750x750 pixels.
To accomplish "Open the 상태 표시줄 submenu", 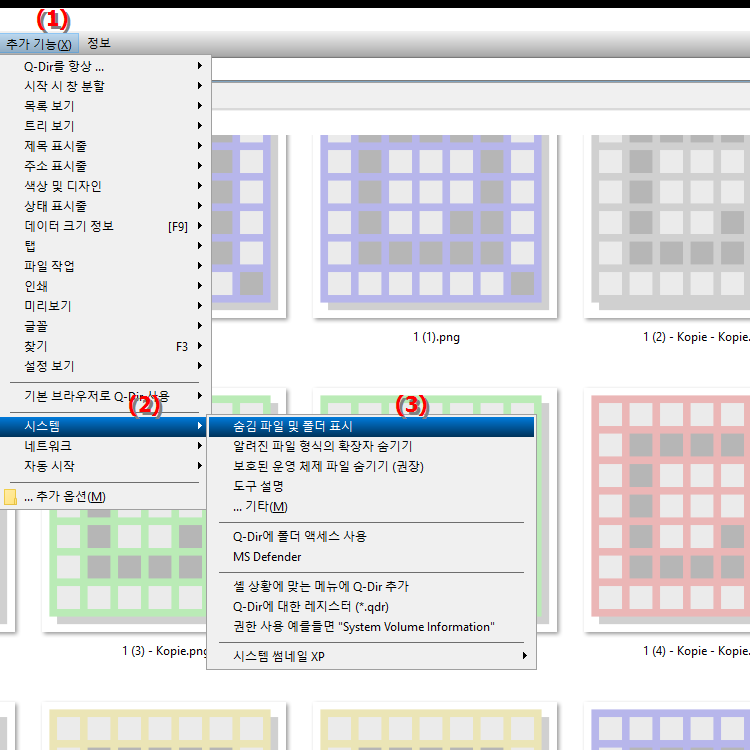I will 104,206.
